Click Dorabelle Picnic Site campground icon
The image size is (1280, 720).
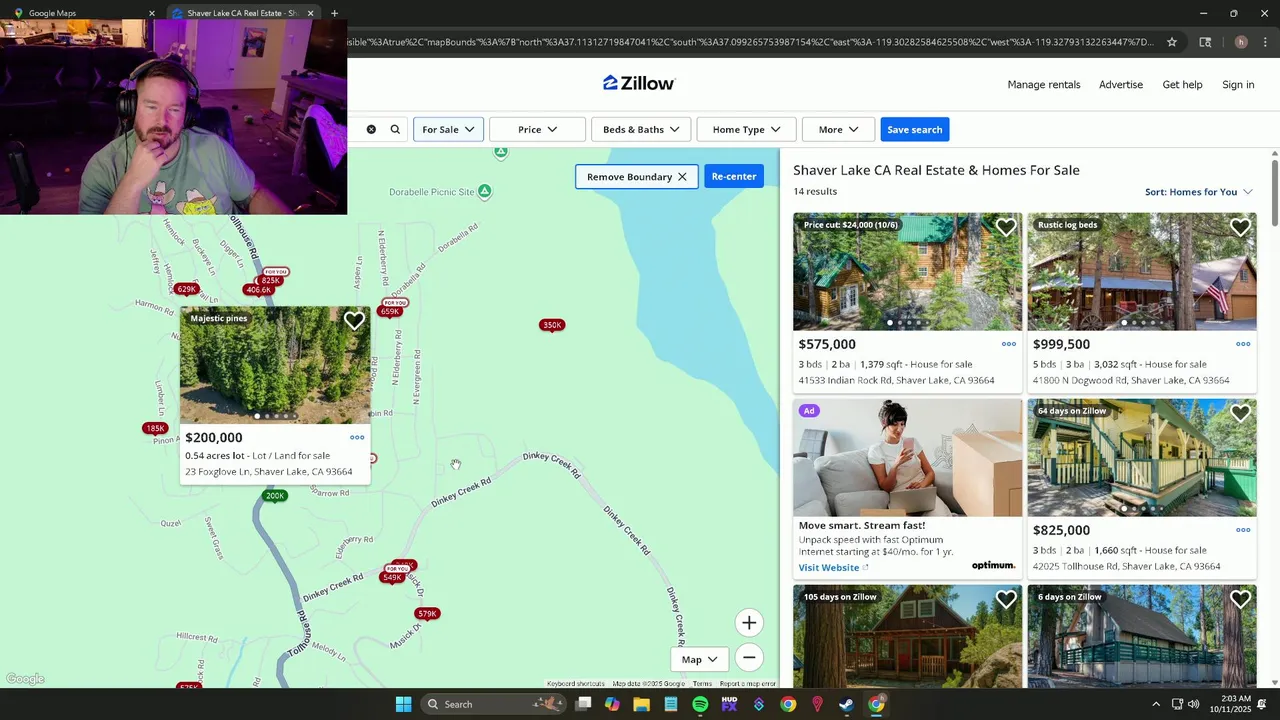tap(484, 191)
